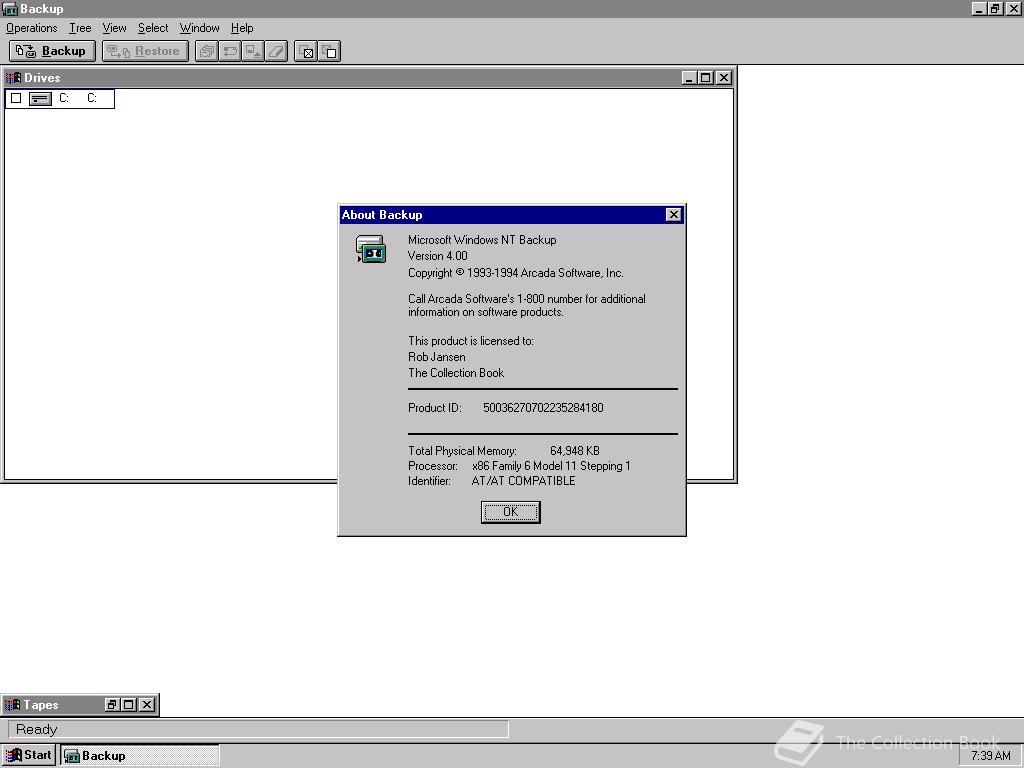
Task: Click 'Version 4.00' text
Action: coord(438,256)
